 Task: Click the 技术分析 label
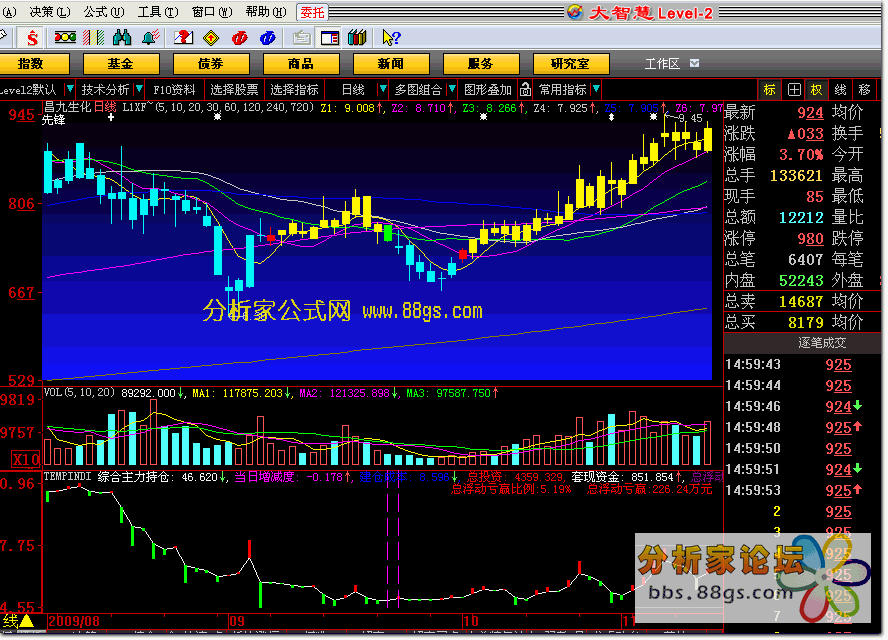point(105,89)
